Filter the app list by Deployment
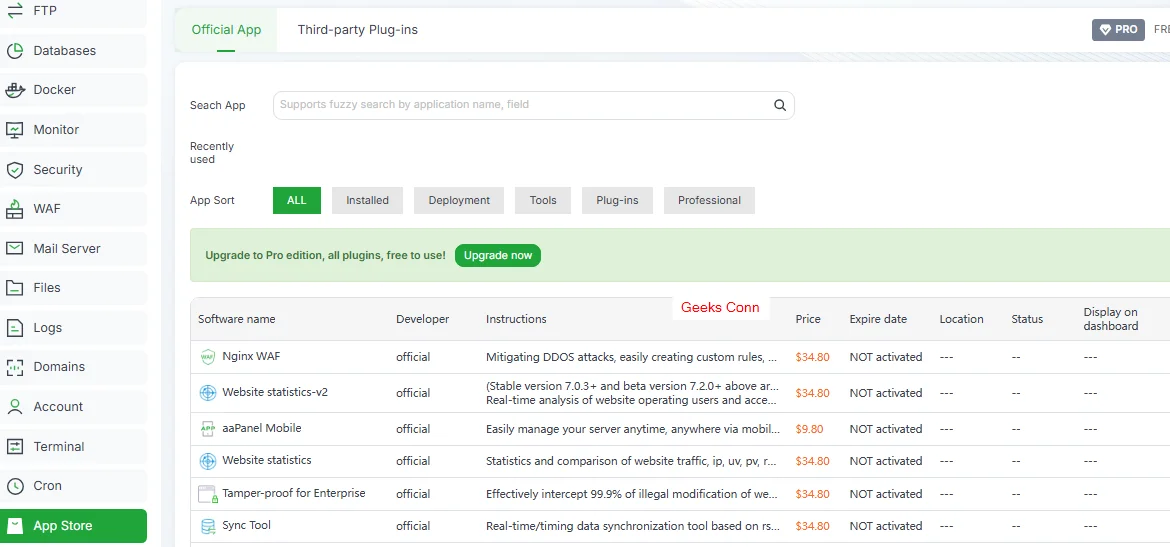The height and width of the screenshot is (547, 1170). click(x=459, y=200)
